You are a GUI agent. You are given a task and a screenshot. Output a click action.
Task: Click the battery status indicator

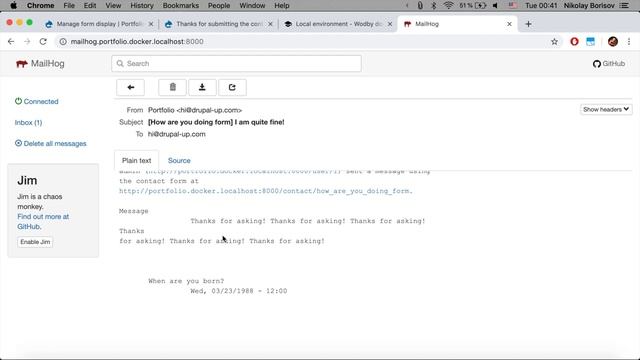[x=473, y=6]
